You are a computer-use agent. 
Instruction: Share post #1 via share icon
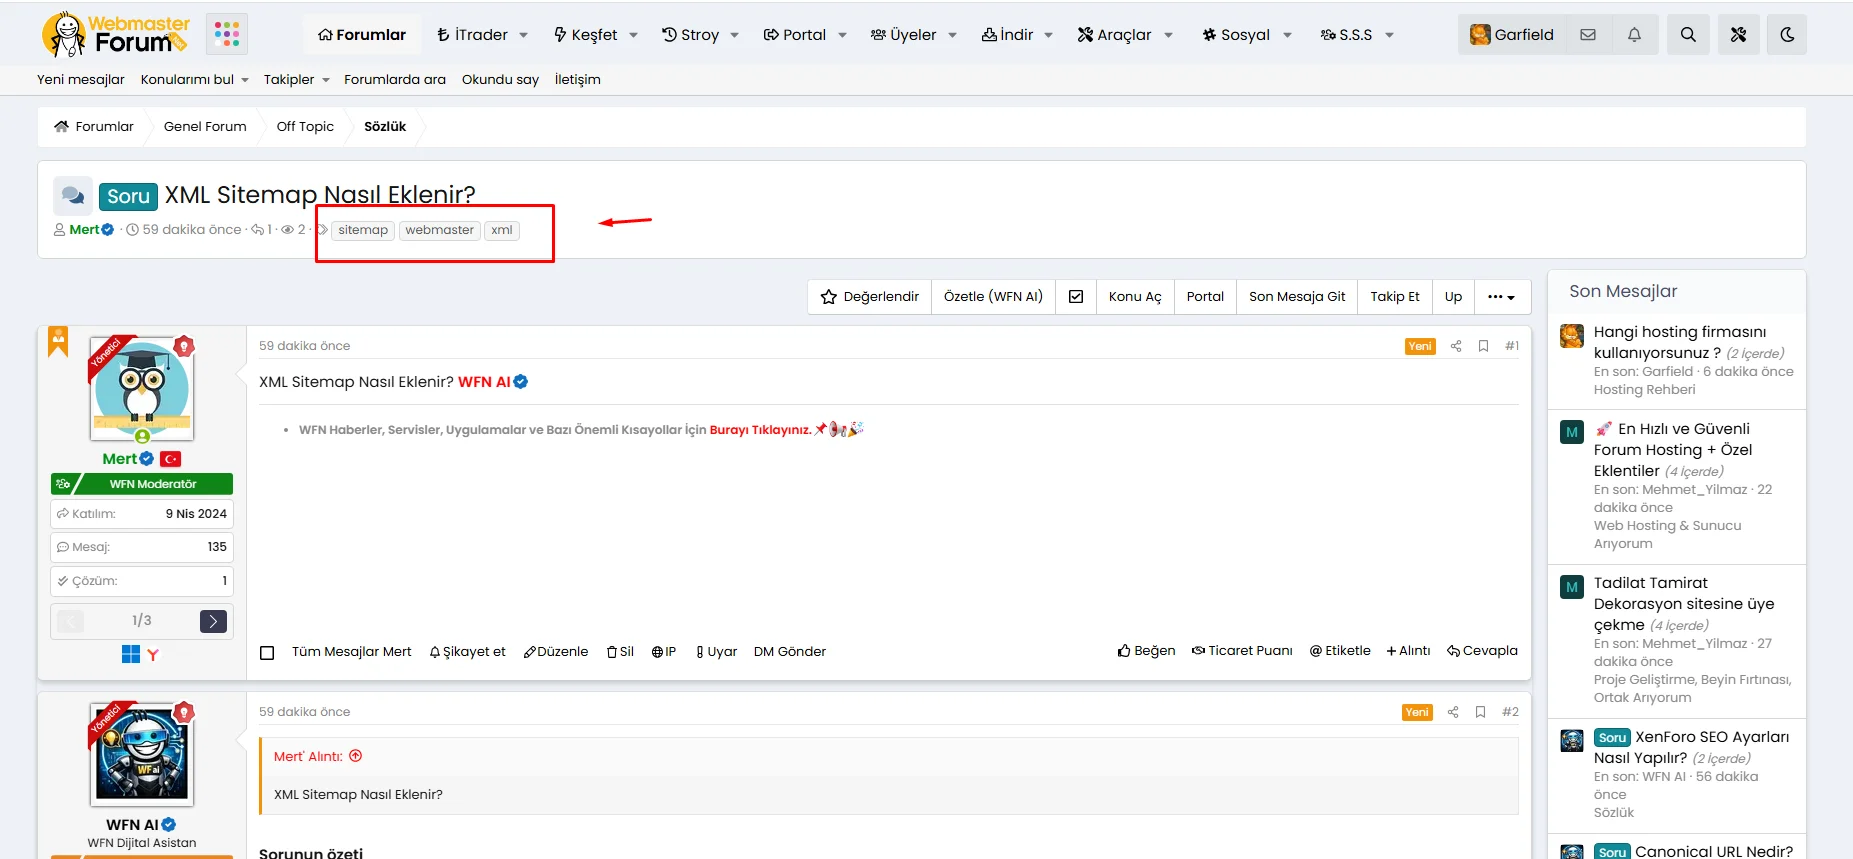click(1456, 346)
